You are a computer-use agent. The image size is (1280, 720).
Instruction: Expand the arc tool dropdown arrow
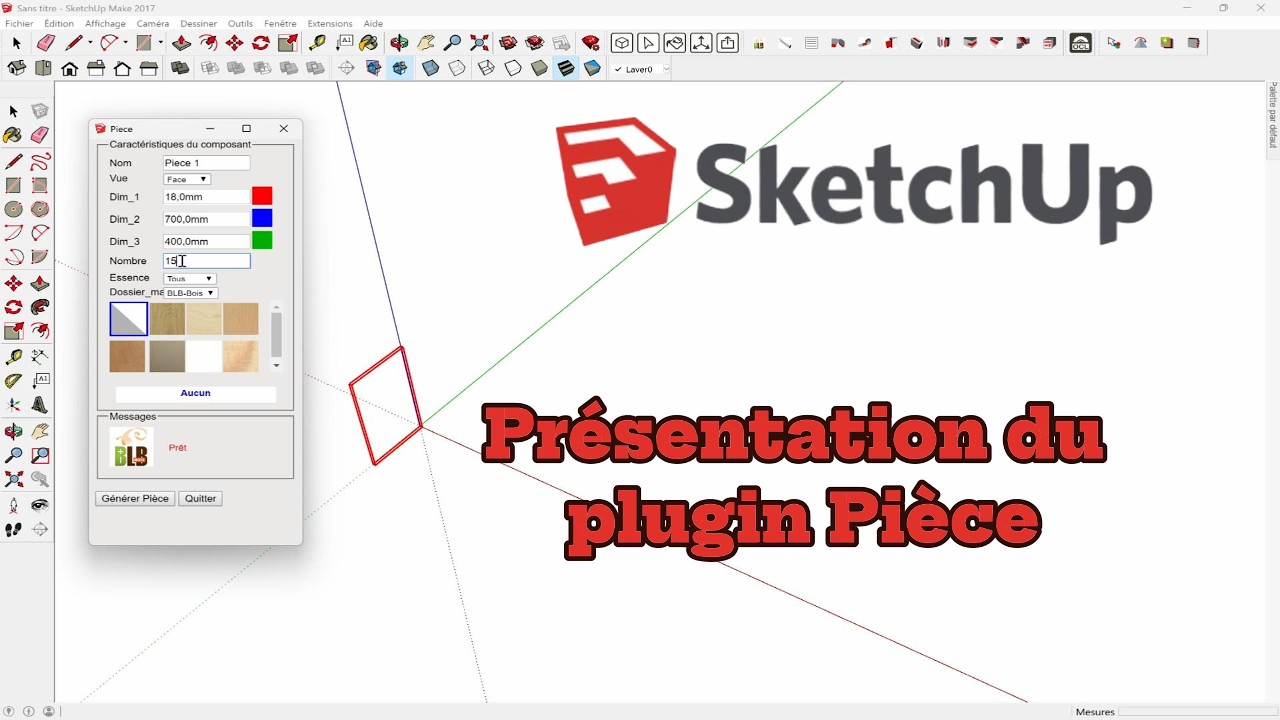pos(124,43)
